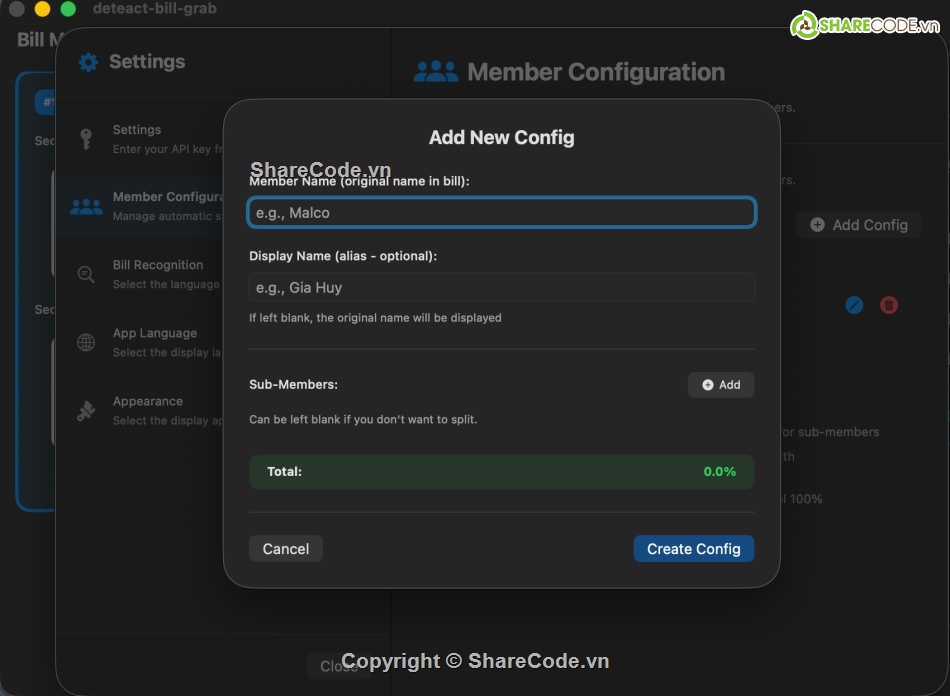Click the Create Config button
The image size is (950, 696).
693,549
